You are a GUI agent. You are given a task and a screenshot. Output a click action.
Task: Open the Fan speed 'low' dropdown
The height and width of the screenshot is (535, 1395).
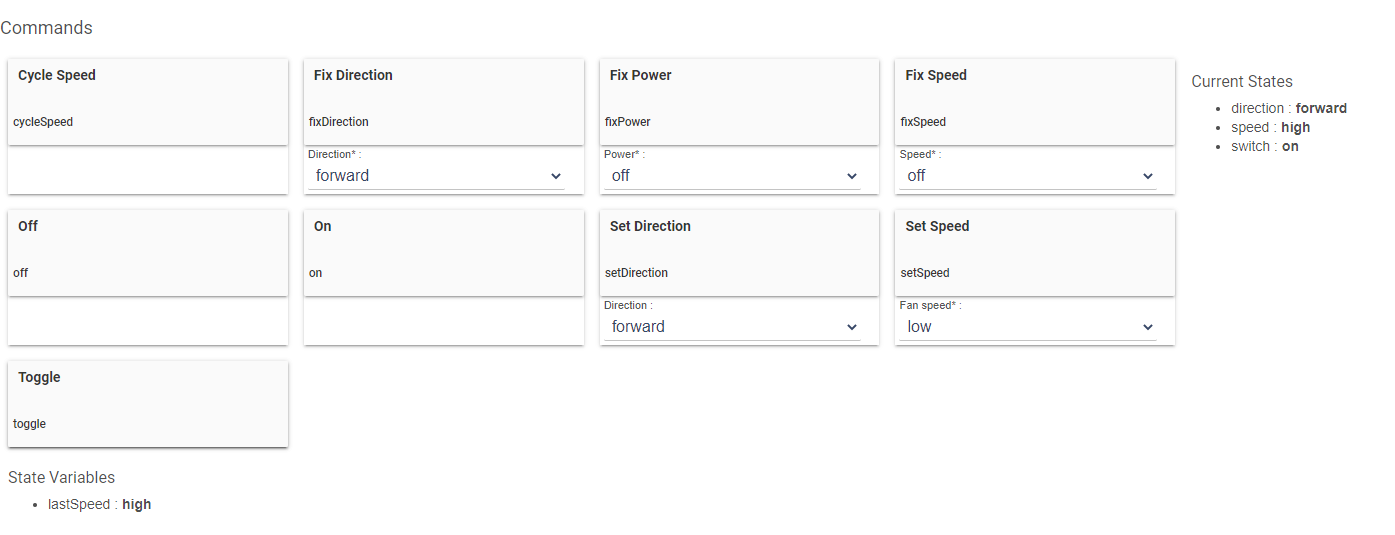pos(1028,327)
